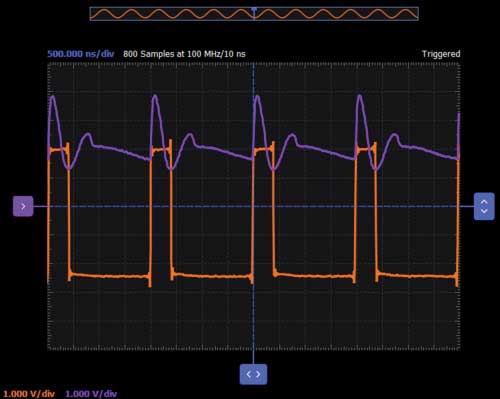Select the purple waveform's sloping decay segment
The image size is (500, 399).
[x=122, y=152]
